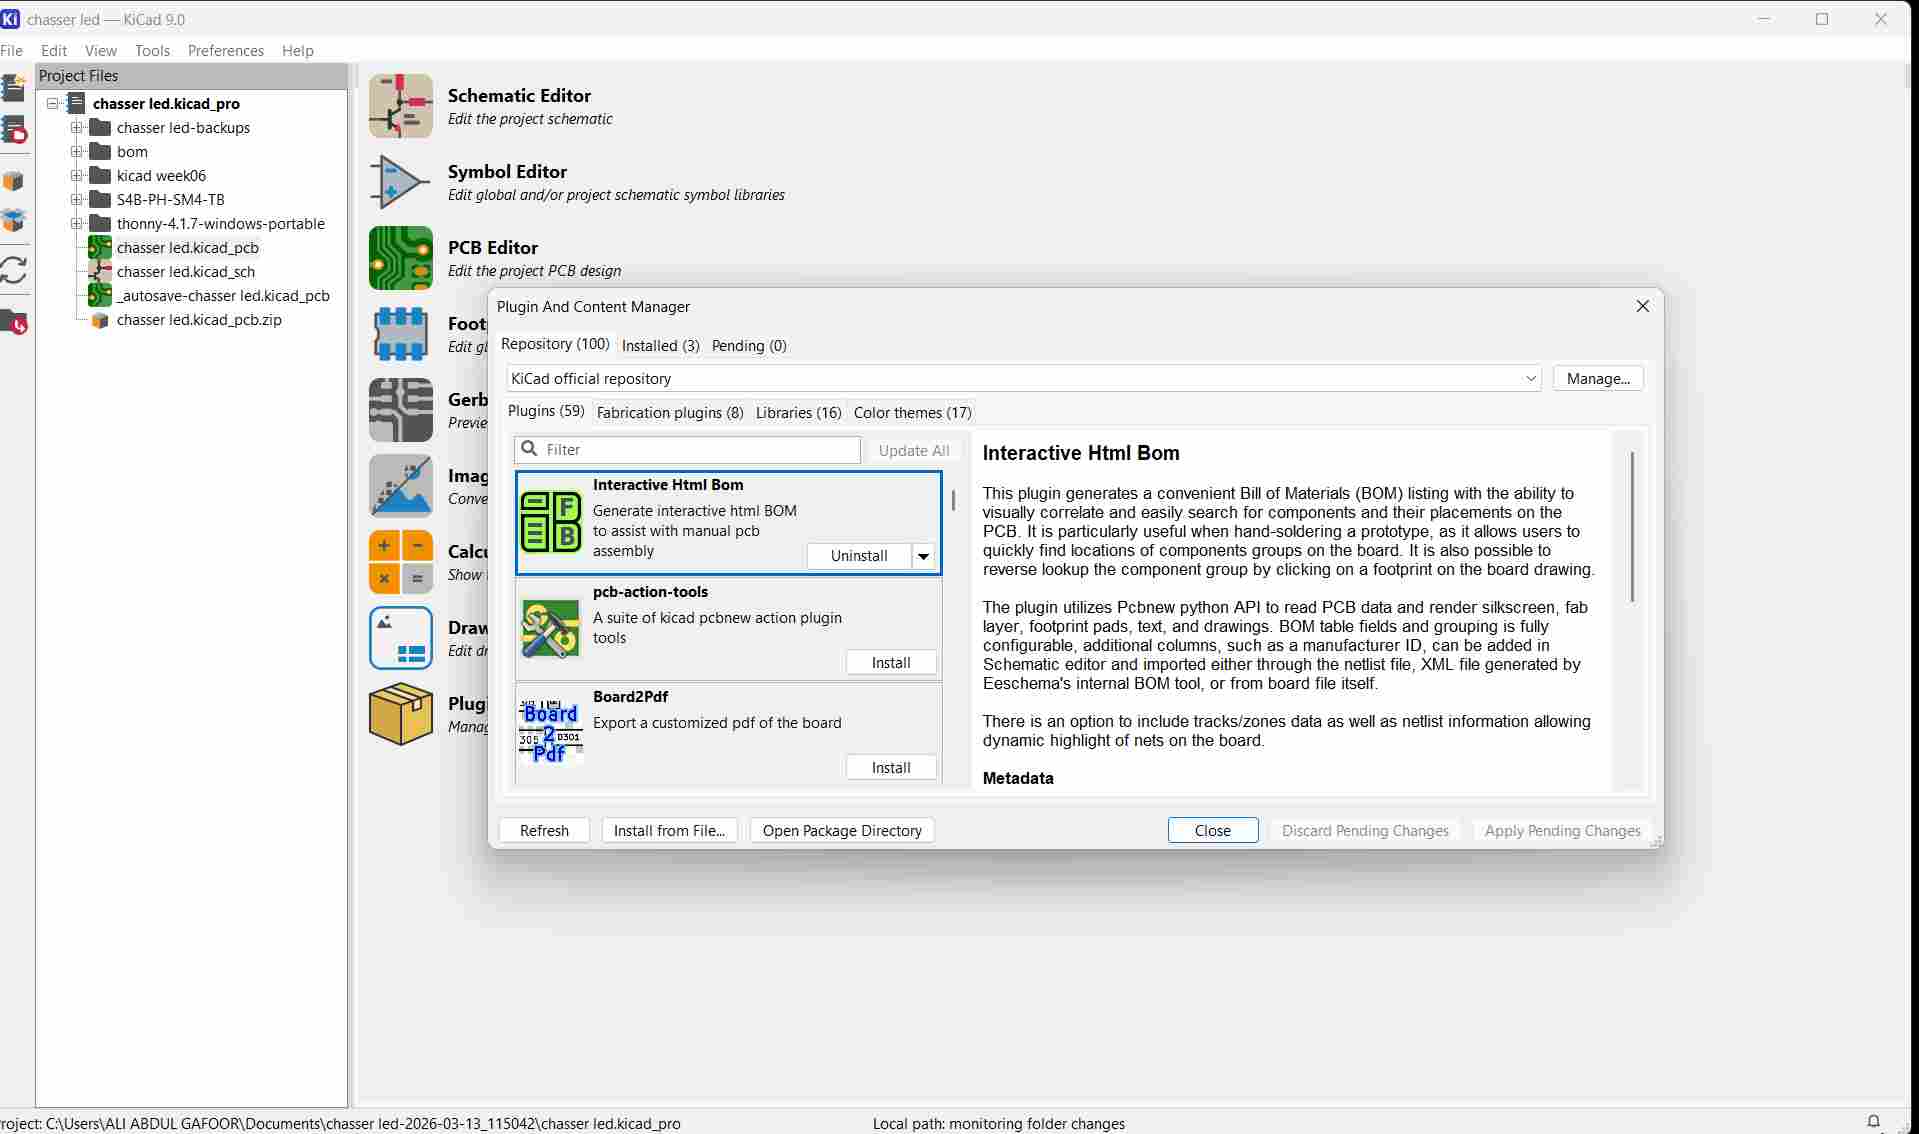Click the icon of _autosave-chasser led.kicad_pcb
This screenshot has width=1919, height=1134.
(100, 296)
